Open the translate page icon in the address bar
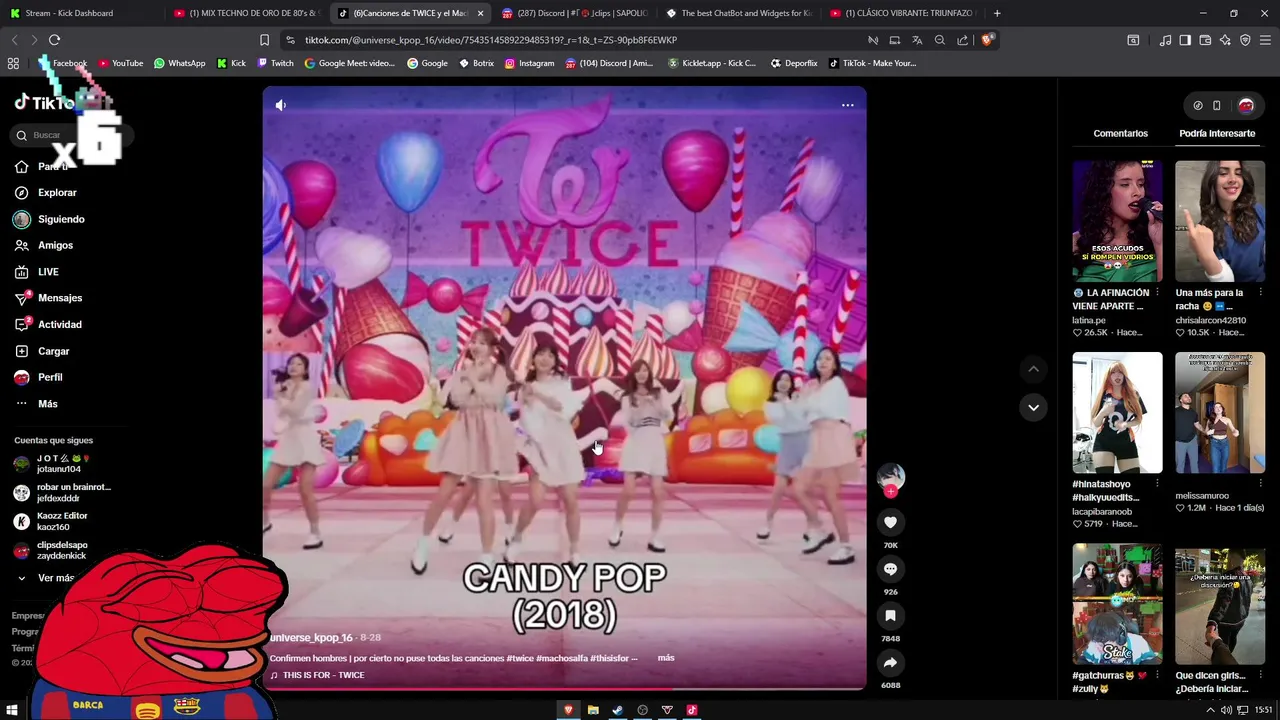1280x720 pixels. pos(917,40)
